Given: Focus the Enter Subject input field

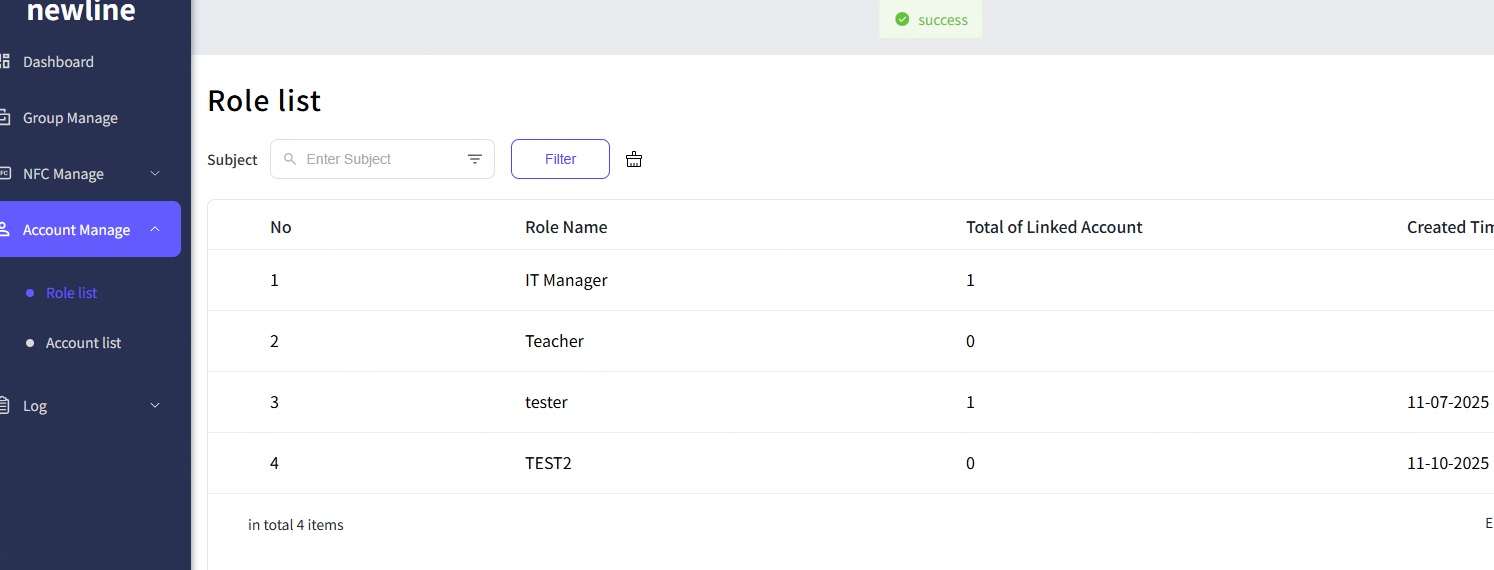Looking at the screenshot, I should click(380, 159).
